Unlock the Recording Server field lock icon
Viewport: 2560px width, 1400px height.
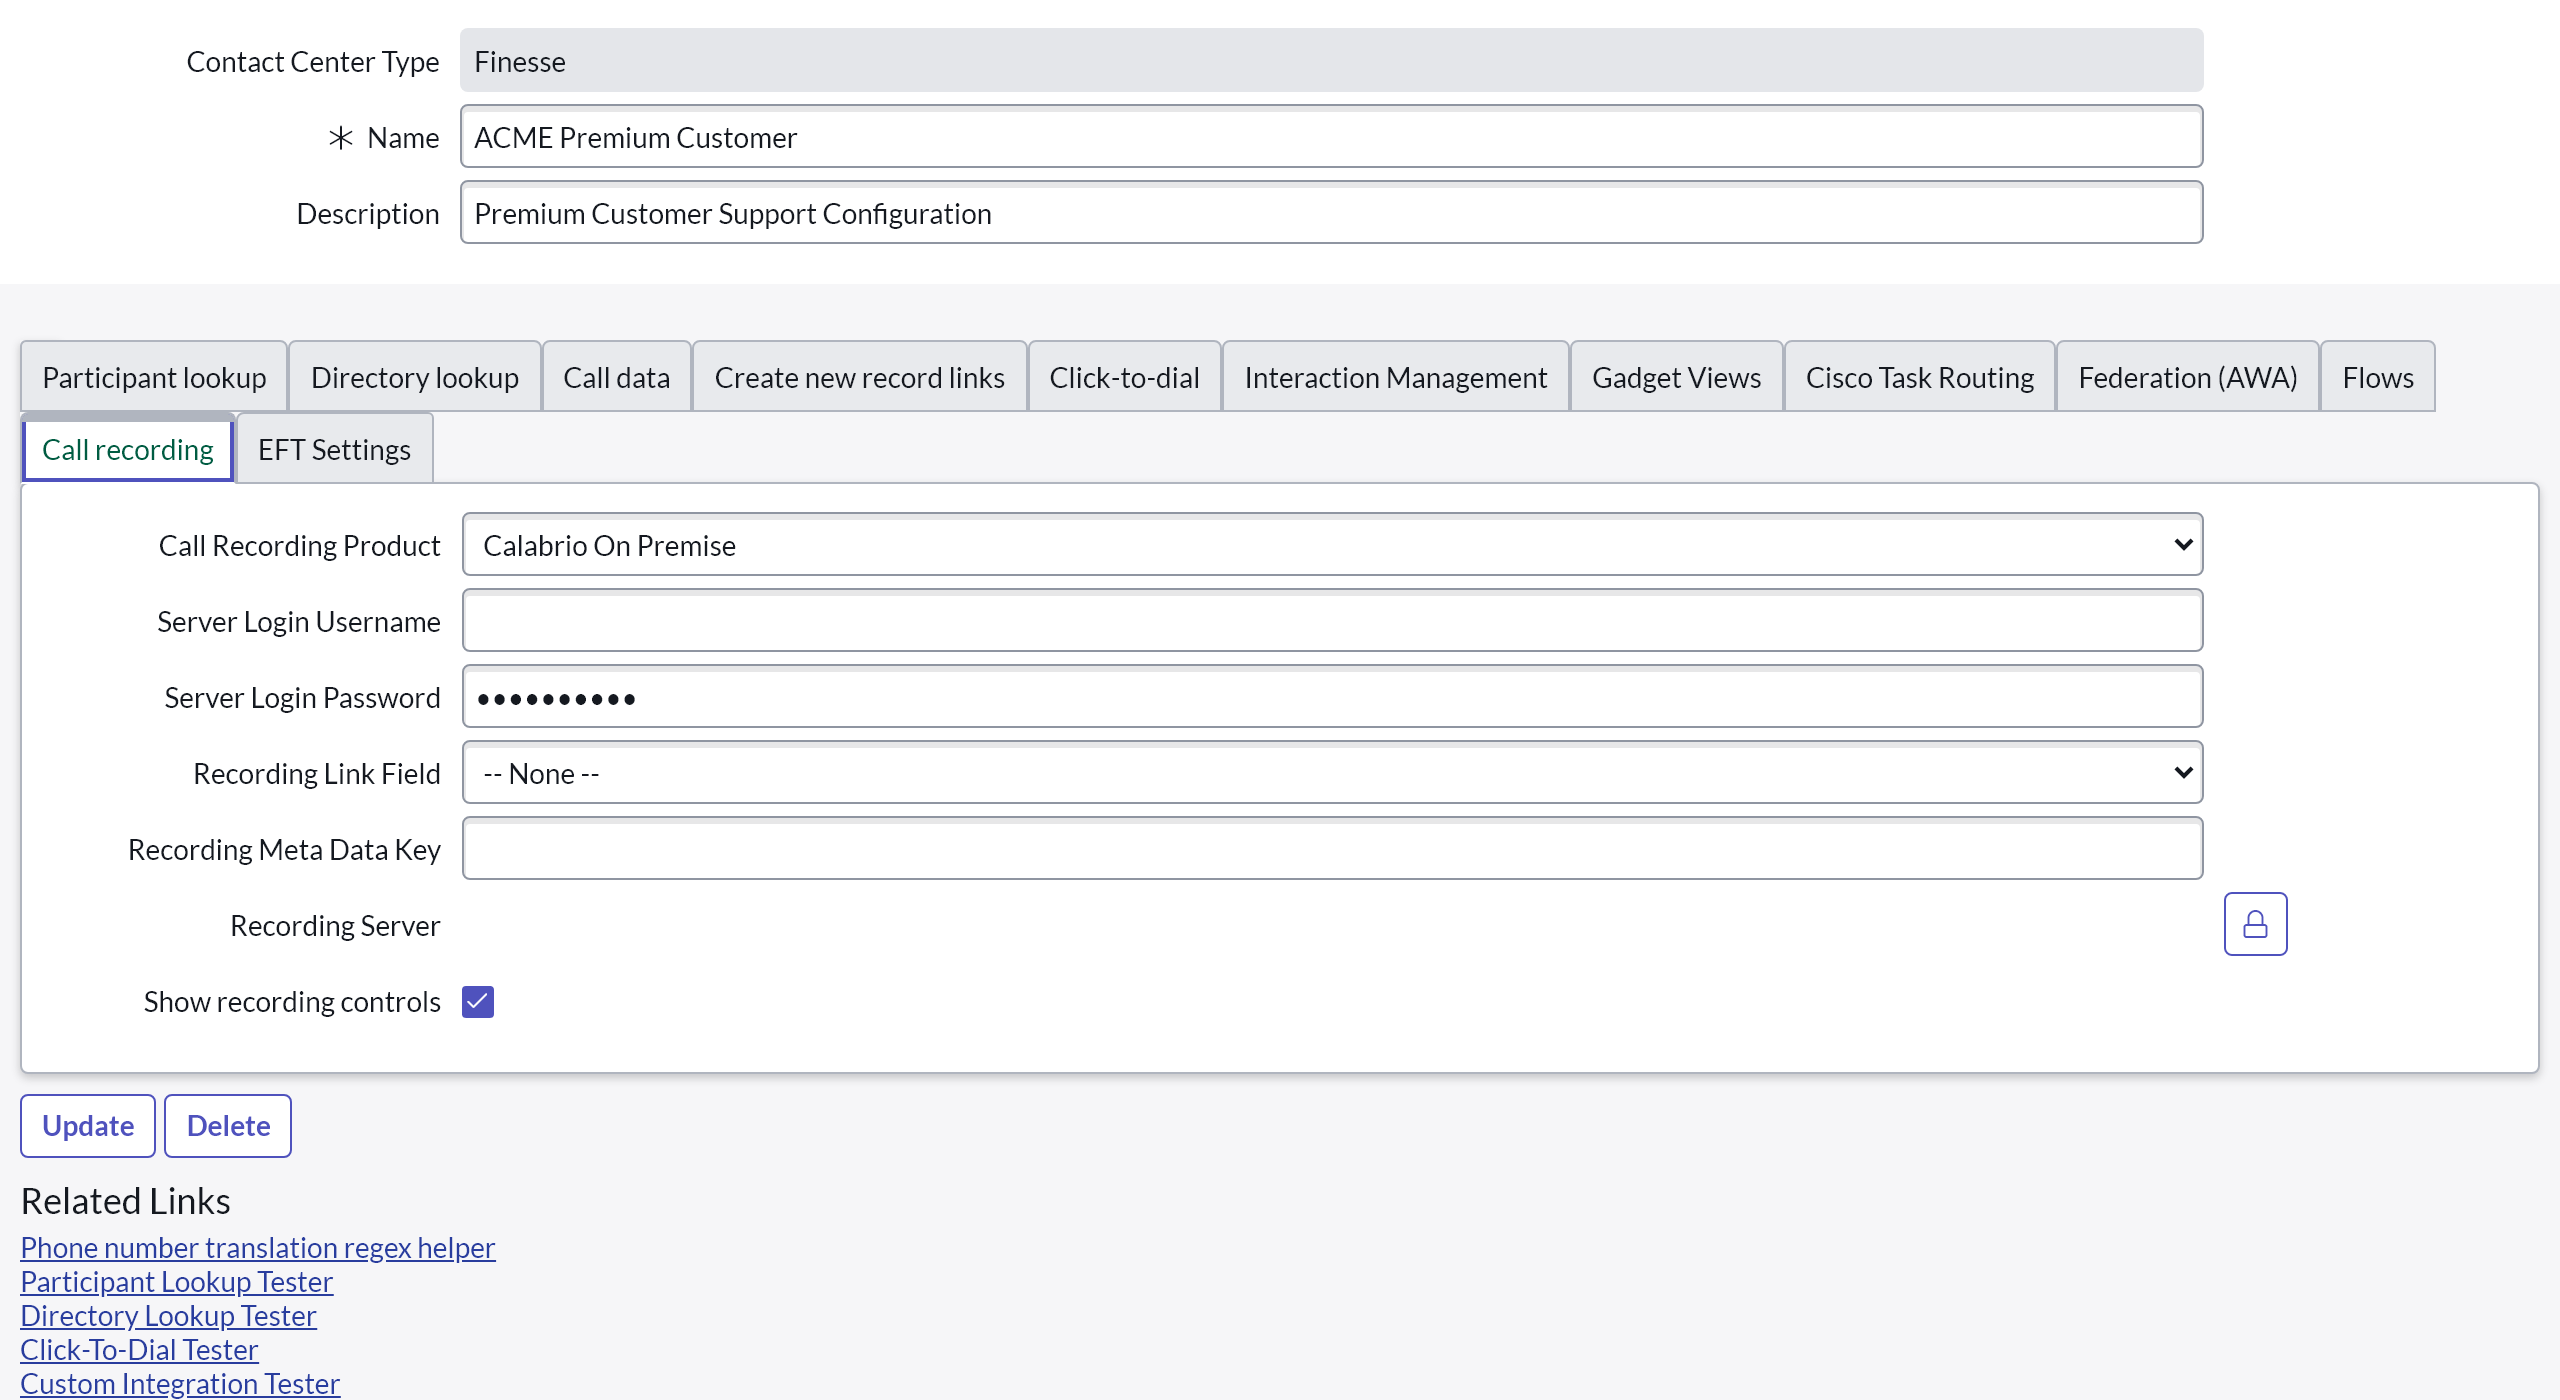click(x=2254, y=924)
